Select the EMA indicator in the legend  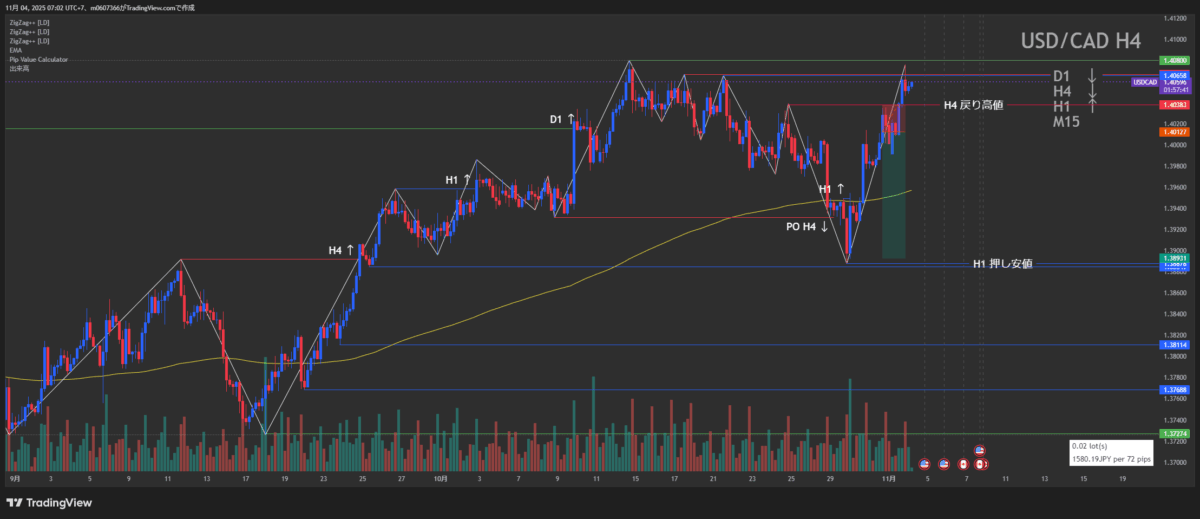click(x=15, y=50)
